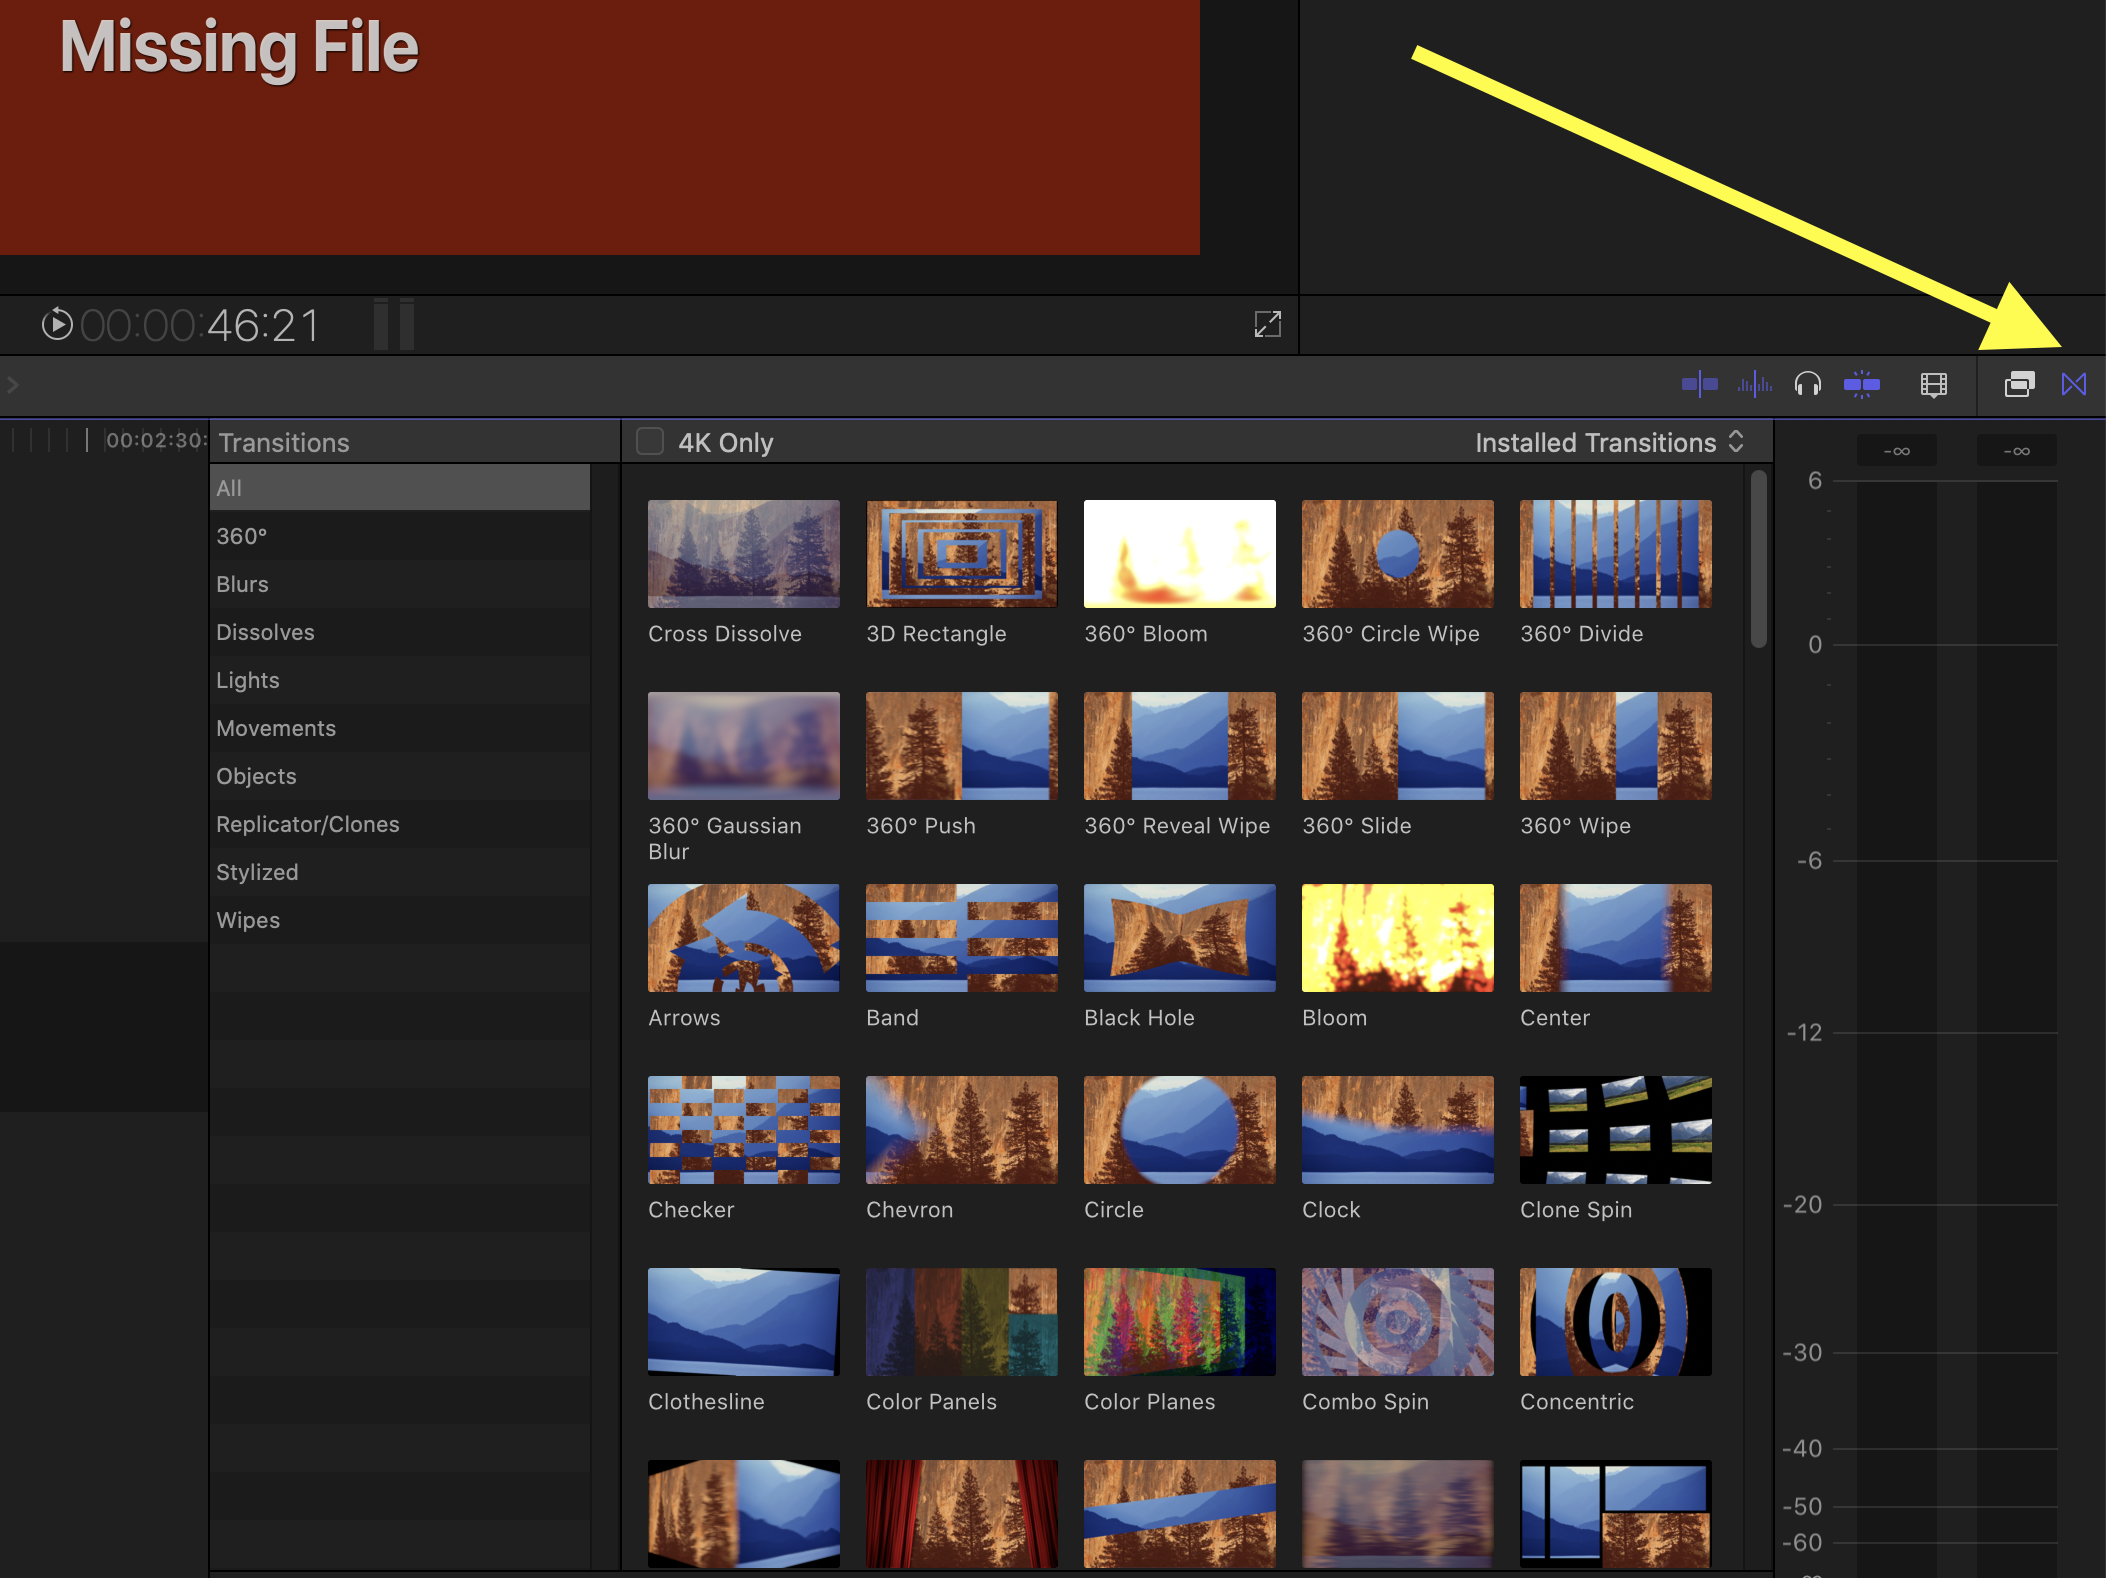Open the clip appearance filmstrip menu

click(x=1933, y=384)
